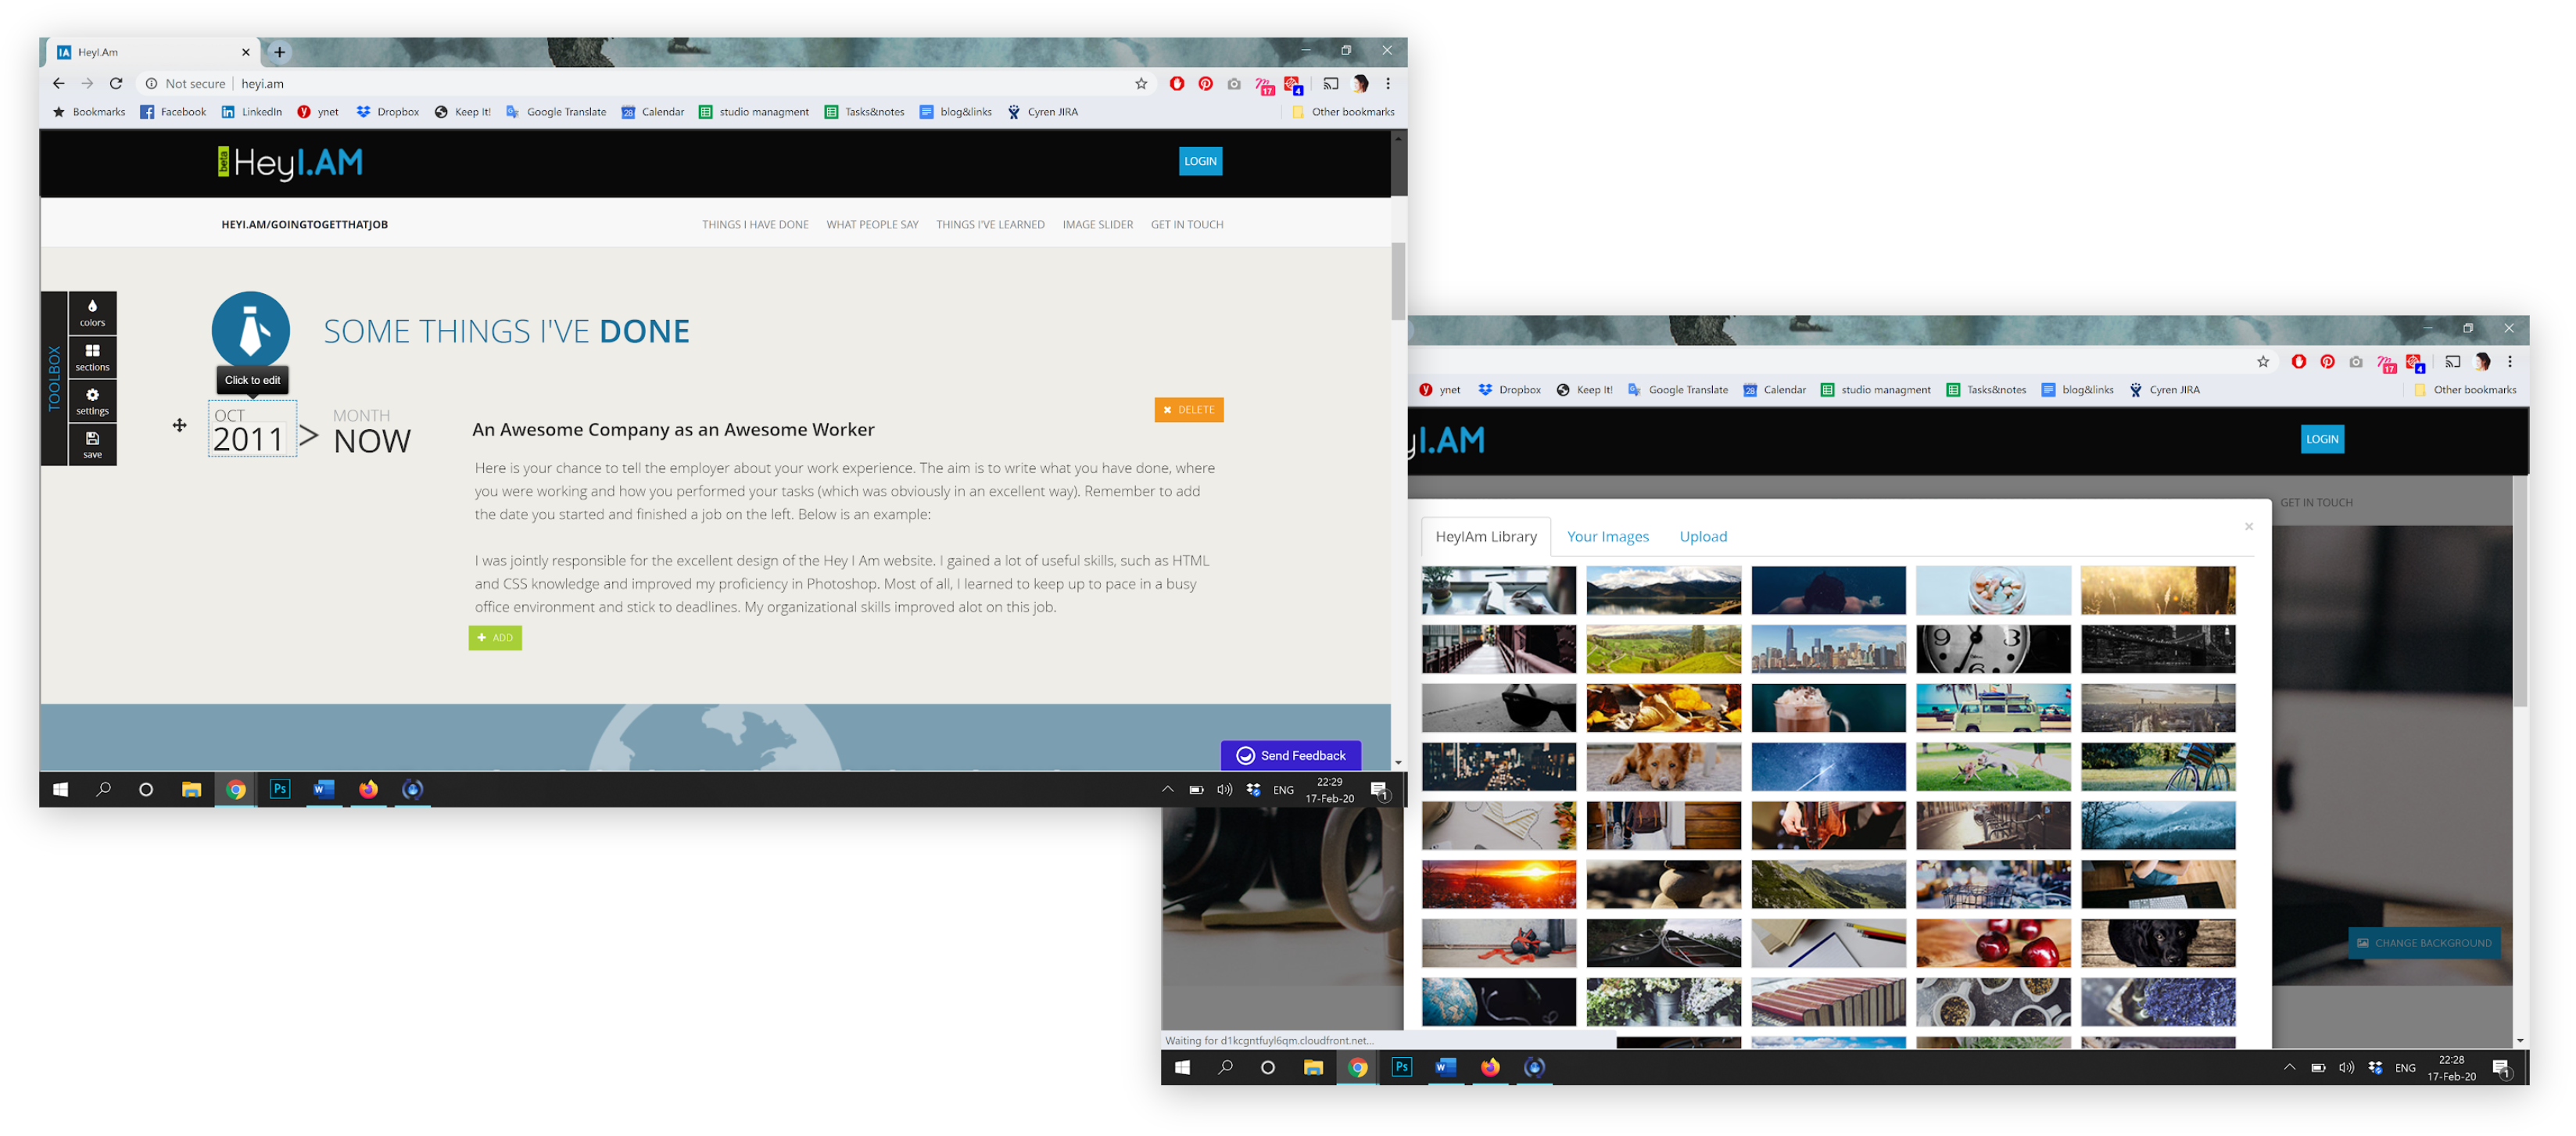Click the Opera-style red extension icon in left window
The width and height of the screenshot is (2576, 1136).
coord(1177,84)
